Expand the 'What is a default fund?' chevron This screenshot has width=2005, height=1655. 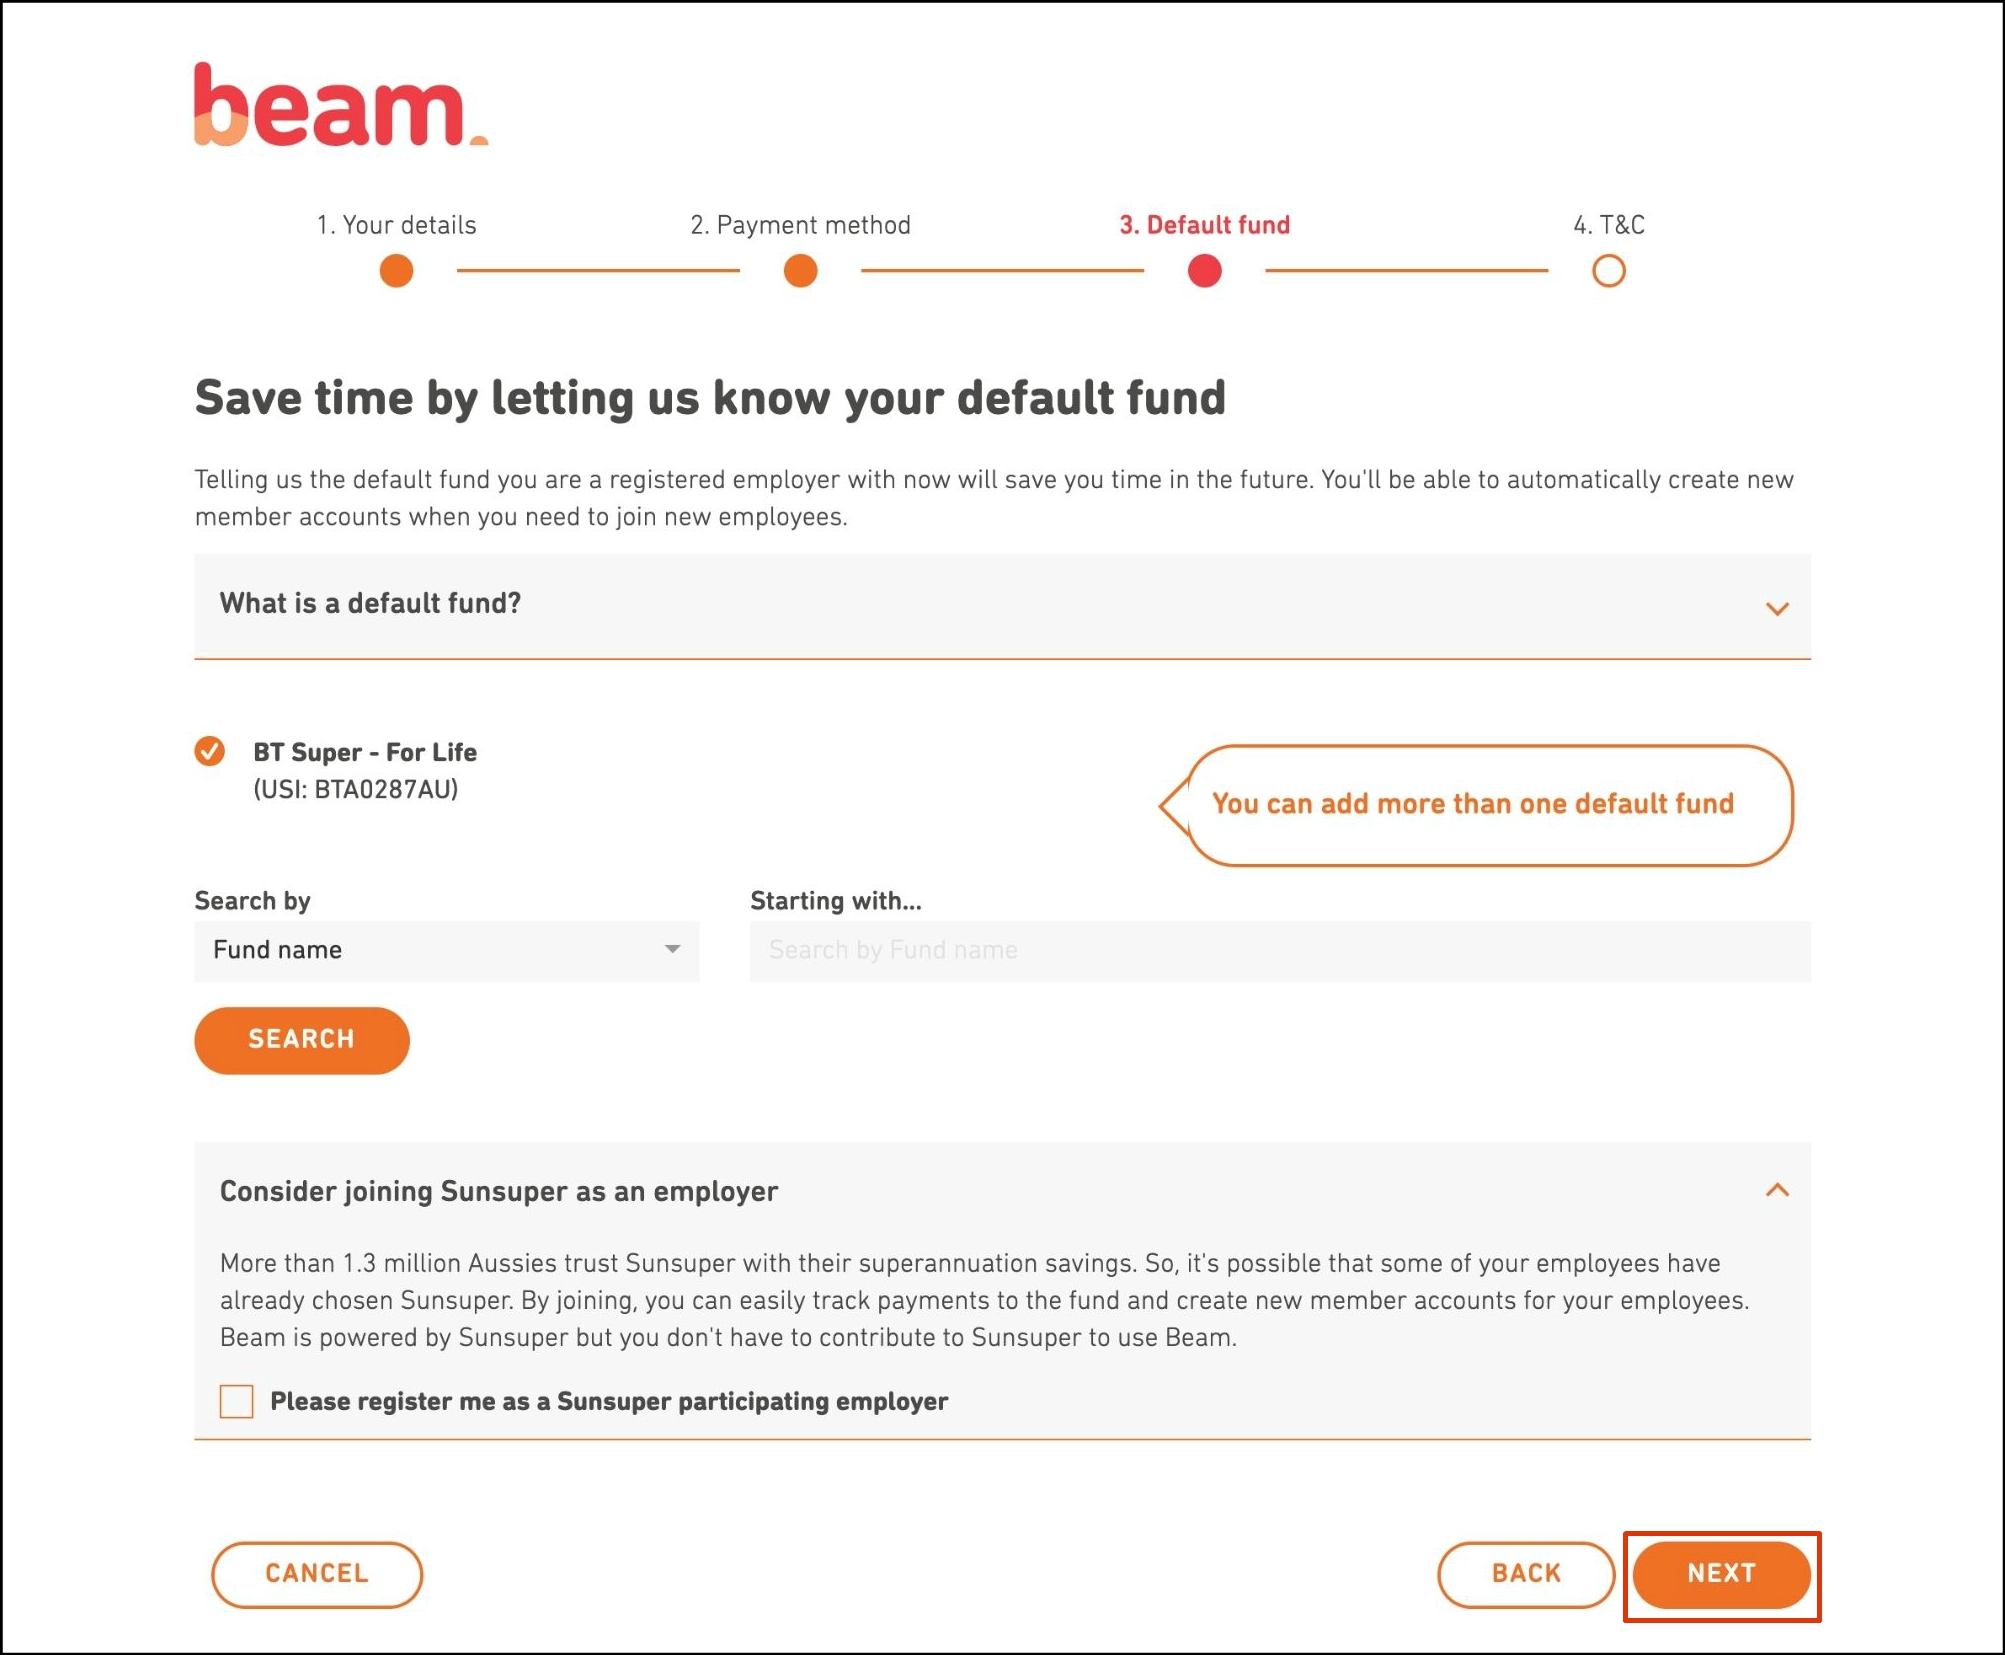point(1776,608)
